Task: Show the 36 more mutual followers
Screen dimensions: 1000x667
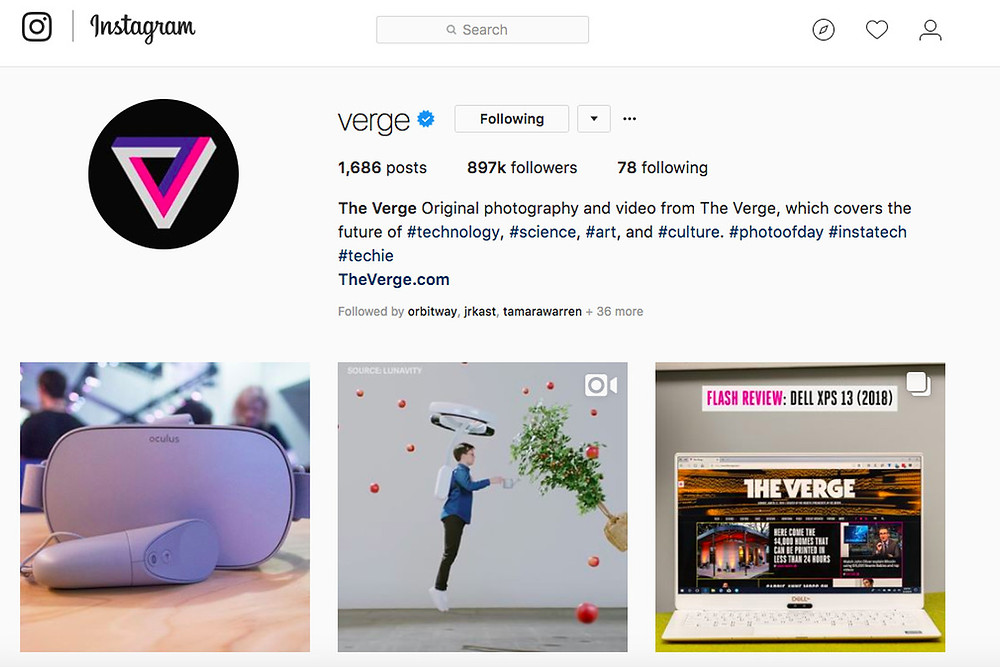Action: pyautogui.click(x=614, y=312)
